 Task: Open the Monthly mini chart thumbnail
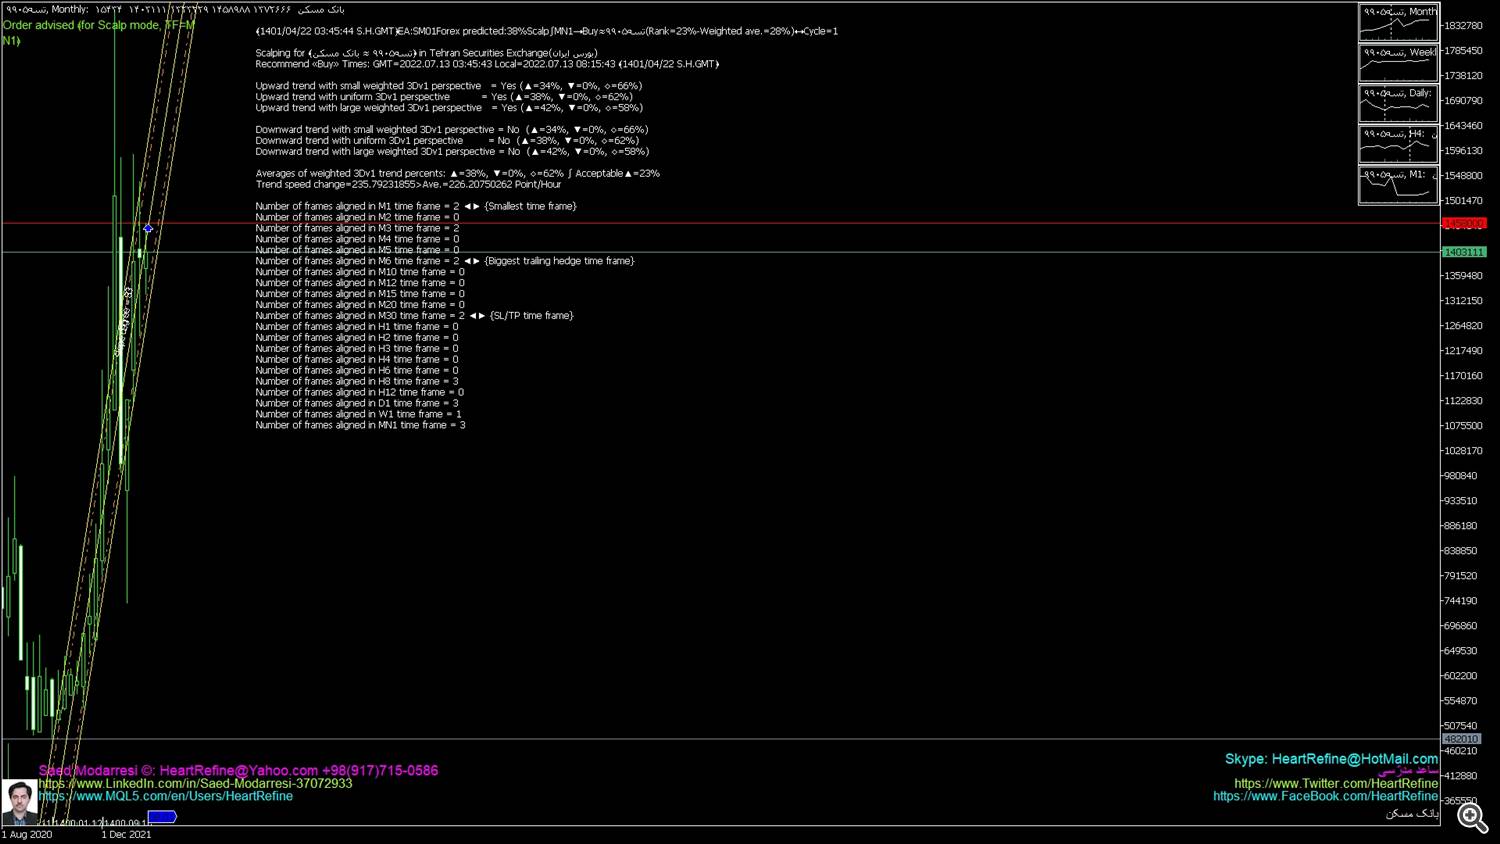1398,23
